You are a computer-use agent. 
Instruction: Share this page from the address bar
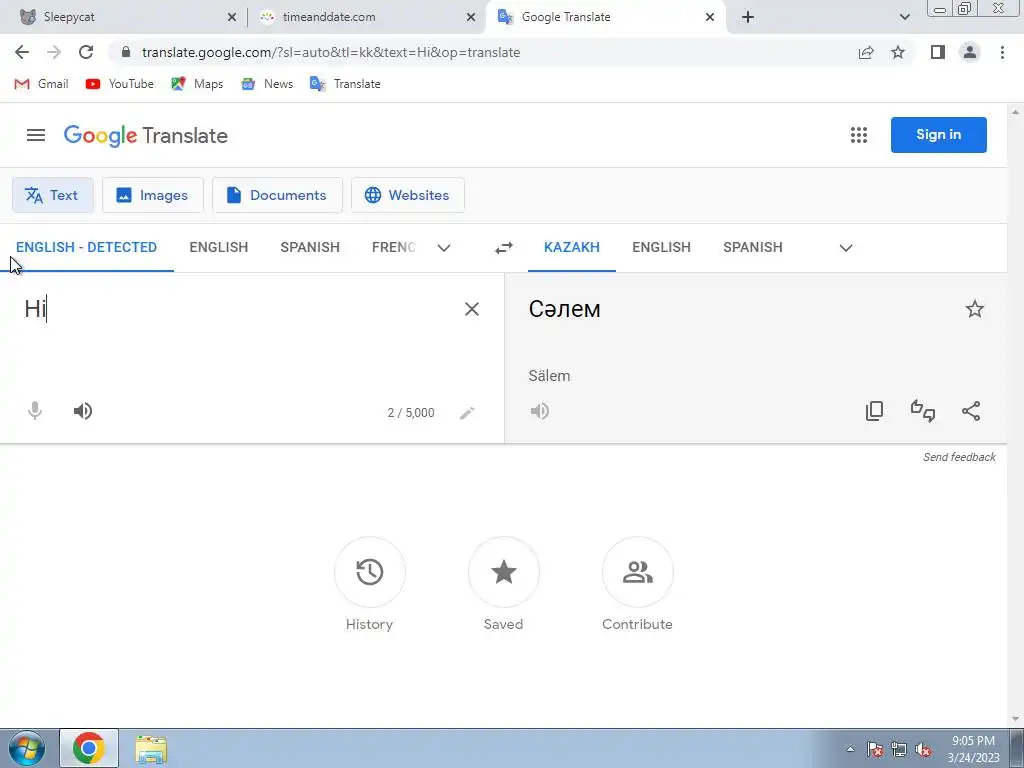866,52
